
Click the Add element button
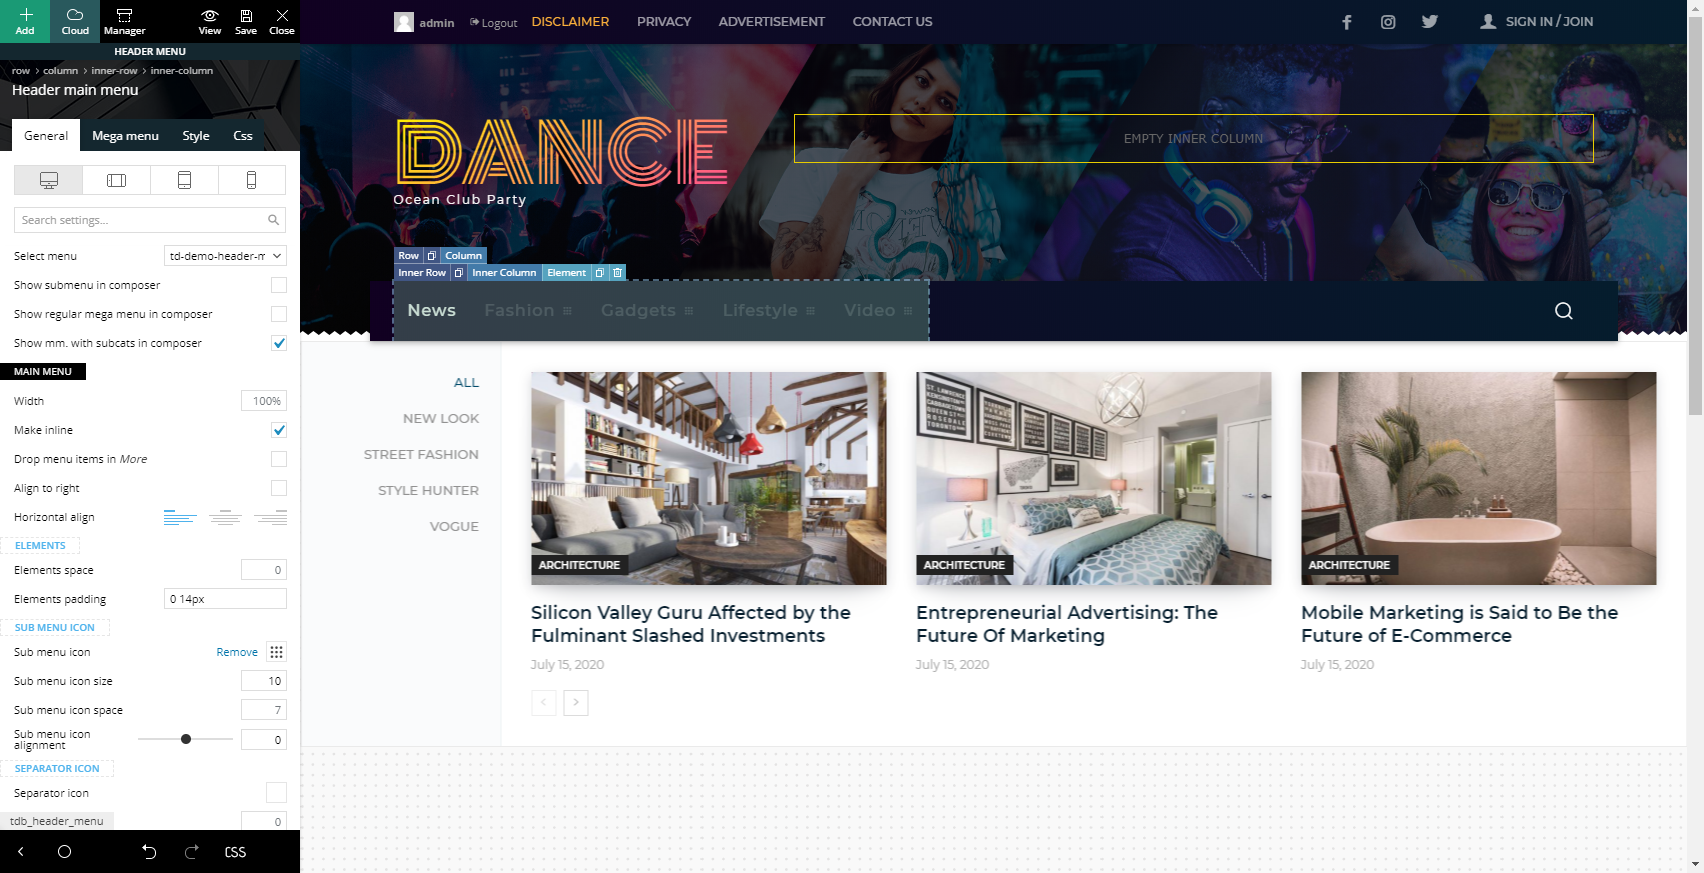[25, 21]
